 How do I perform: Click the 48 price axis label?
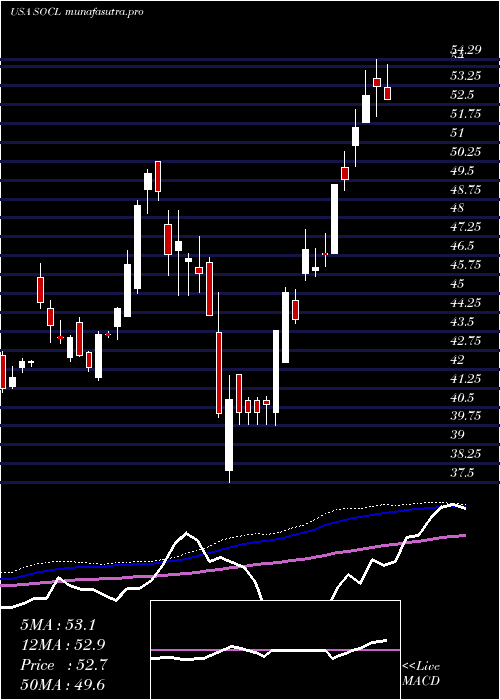(x=458, y=208)
